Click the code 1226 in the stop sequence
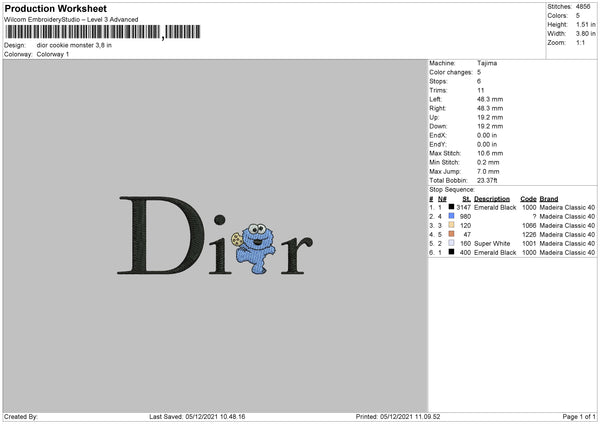Viewport: 600px width, 424px height. tap(529, 235)
